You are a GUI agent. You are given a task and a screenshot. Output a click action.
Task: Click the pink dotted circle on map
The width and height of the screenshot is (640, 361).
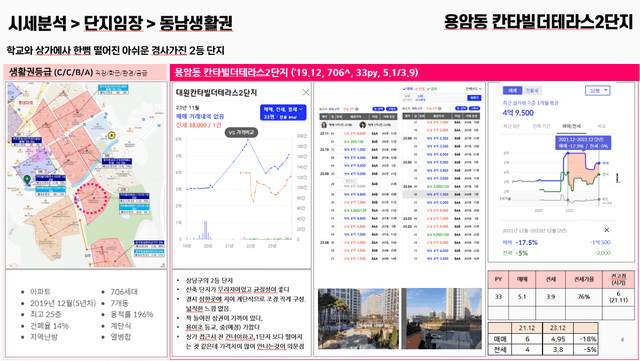[x=91, y=198]
